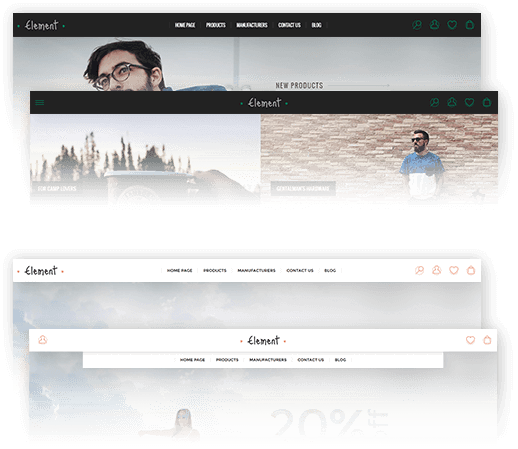This screenshot has width=518, height=449.
Task: Select BLOG in upper white header menu
Action: click(330, 270)
